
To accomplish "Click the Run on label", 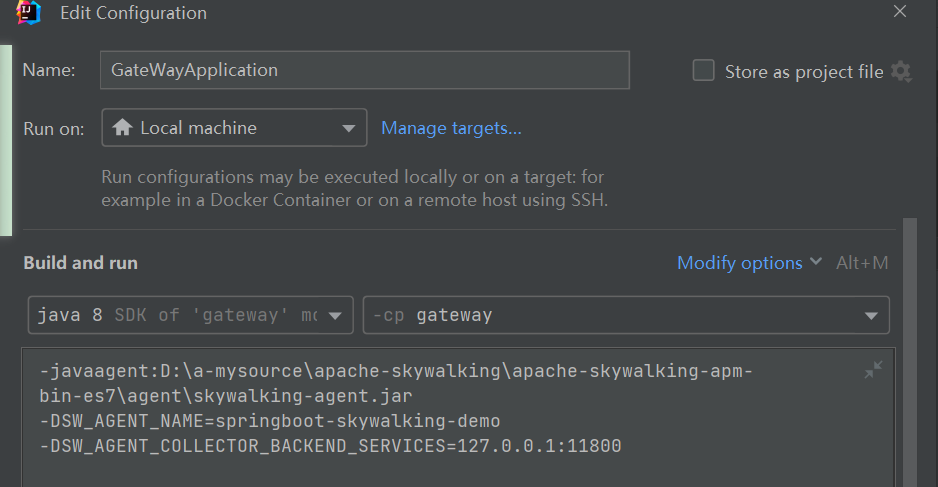I will [54, 129].
